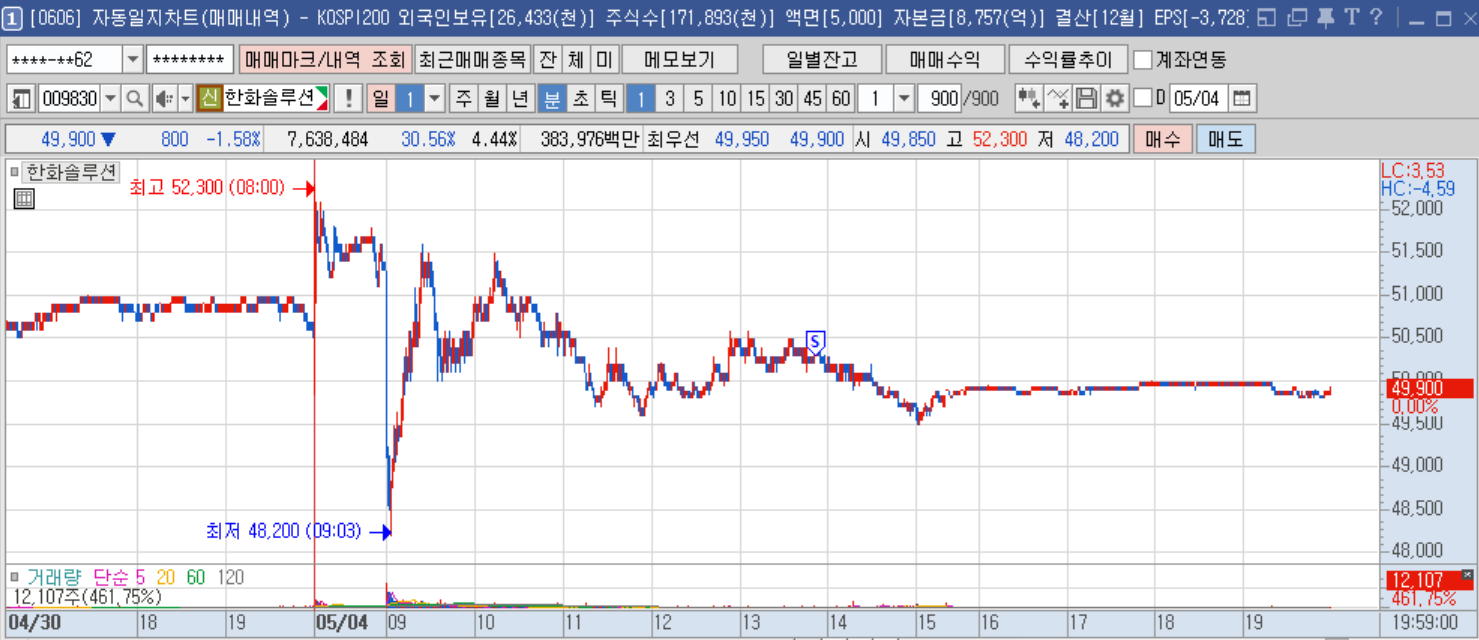Click the data grid icon under chart title
The height and width of the screenshot is (640, 1479).
24,199
